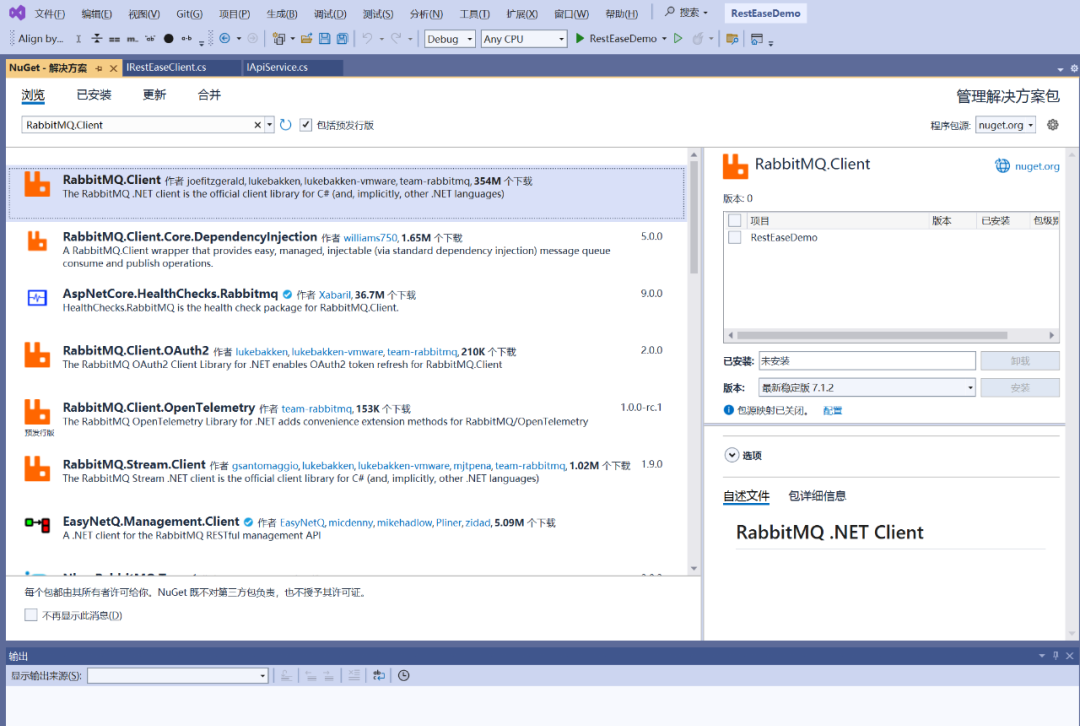Viewport: 1080px width, 726px height.
Task: Open the Debug configuration dropdown
Action: 449,39
